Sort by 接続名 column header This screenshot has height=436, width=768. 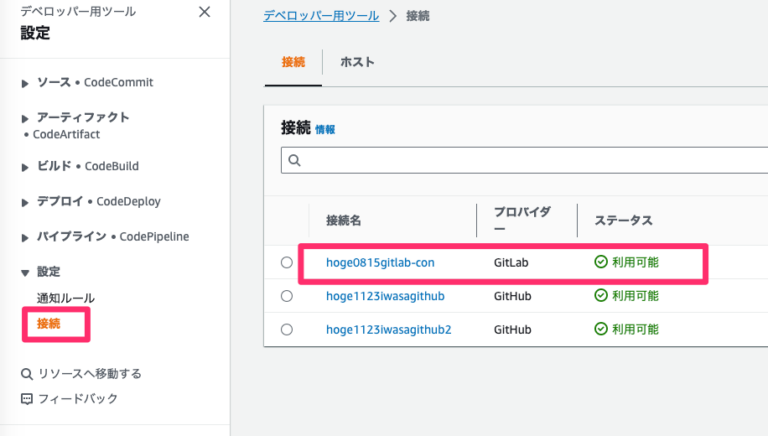(344, 220)
